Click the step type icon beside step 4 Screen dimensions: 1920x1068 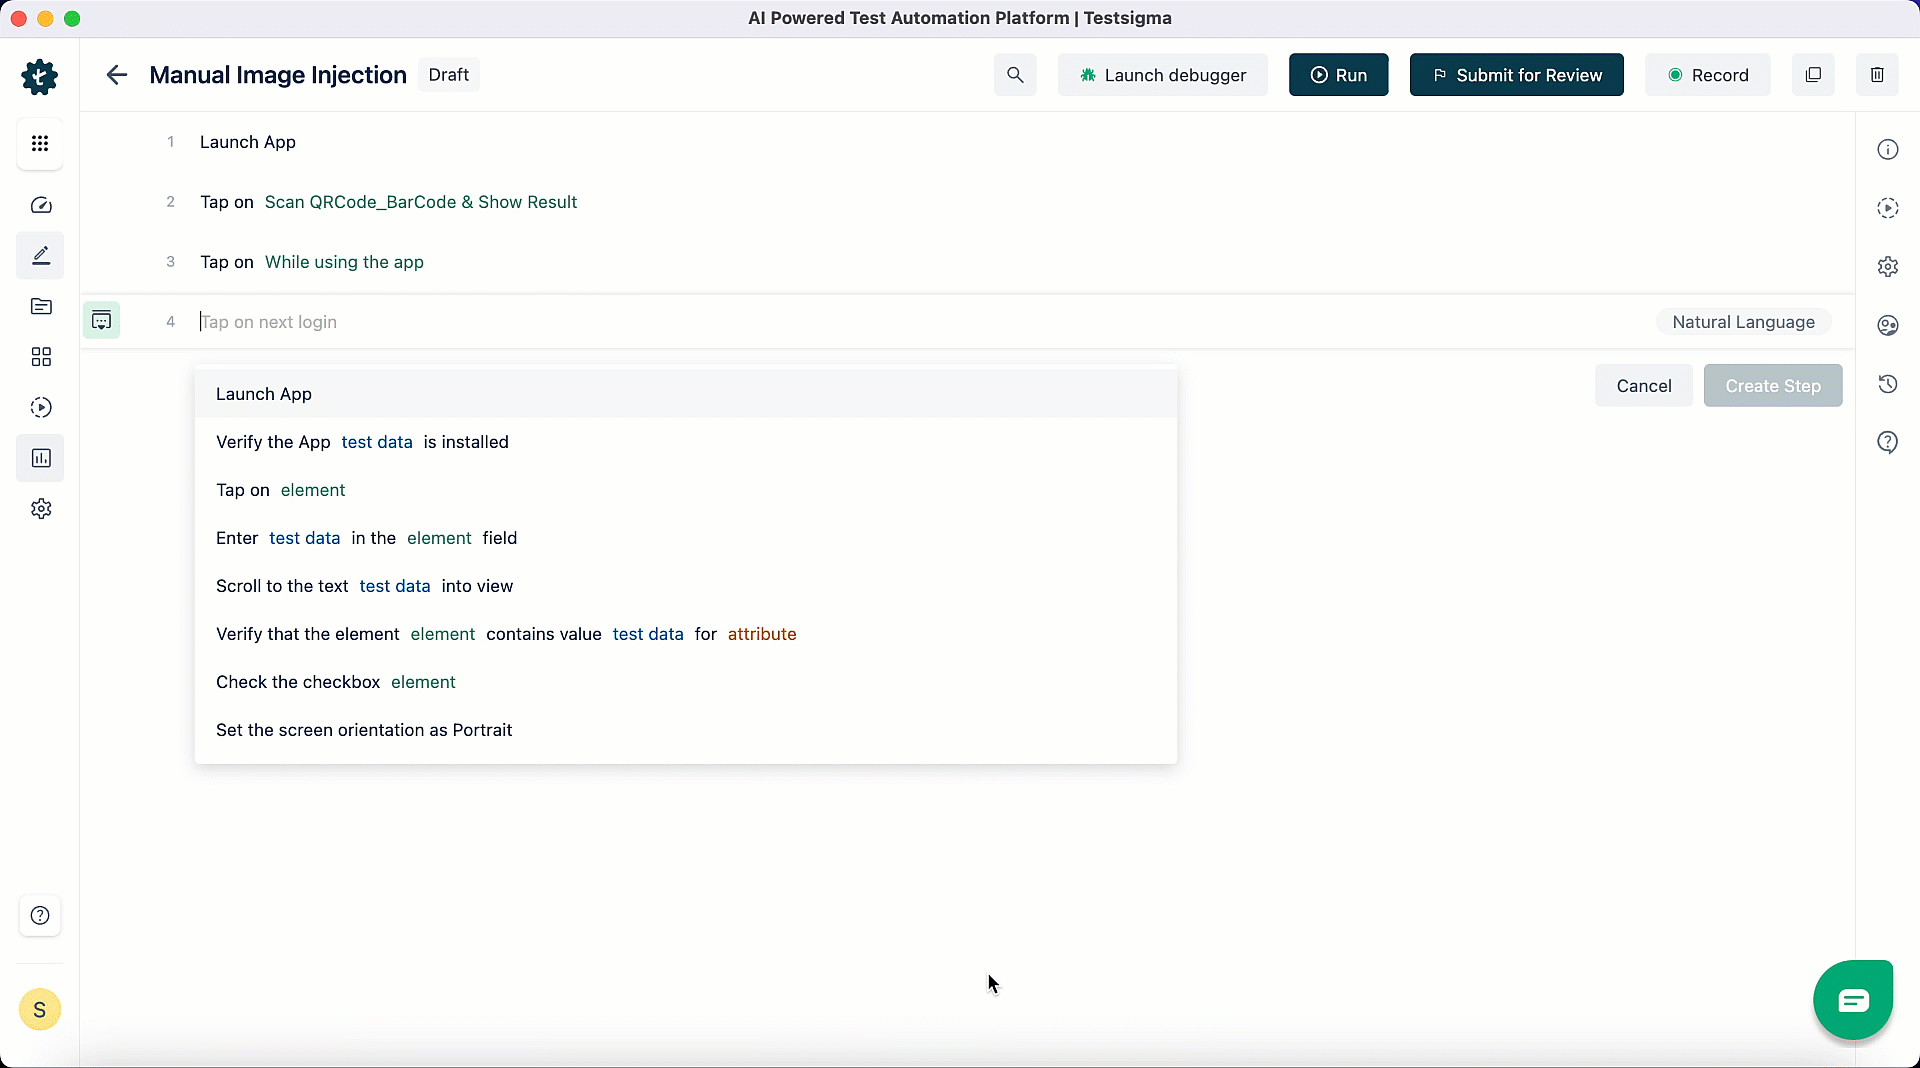click(x=102, y=321)
